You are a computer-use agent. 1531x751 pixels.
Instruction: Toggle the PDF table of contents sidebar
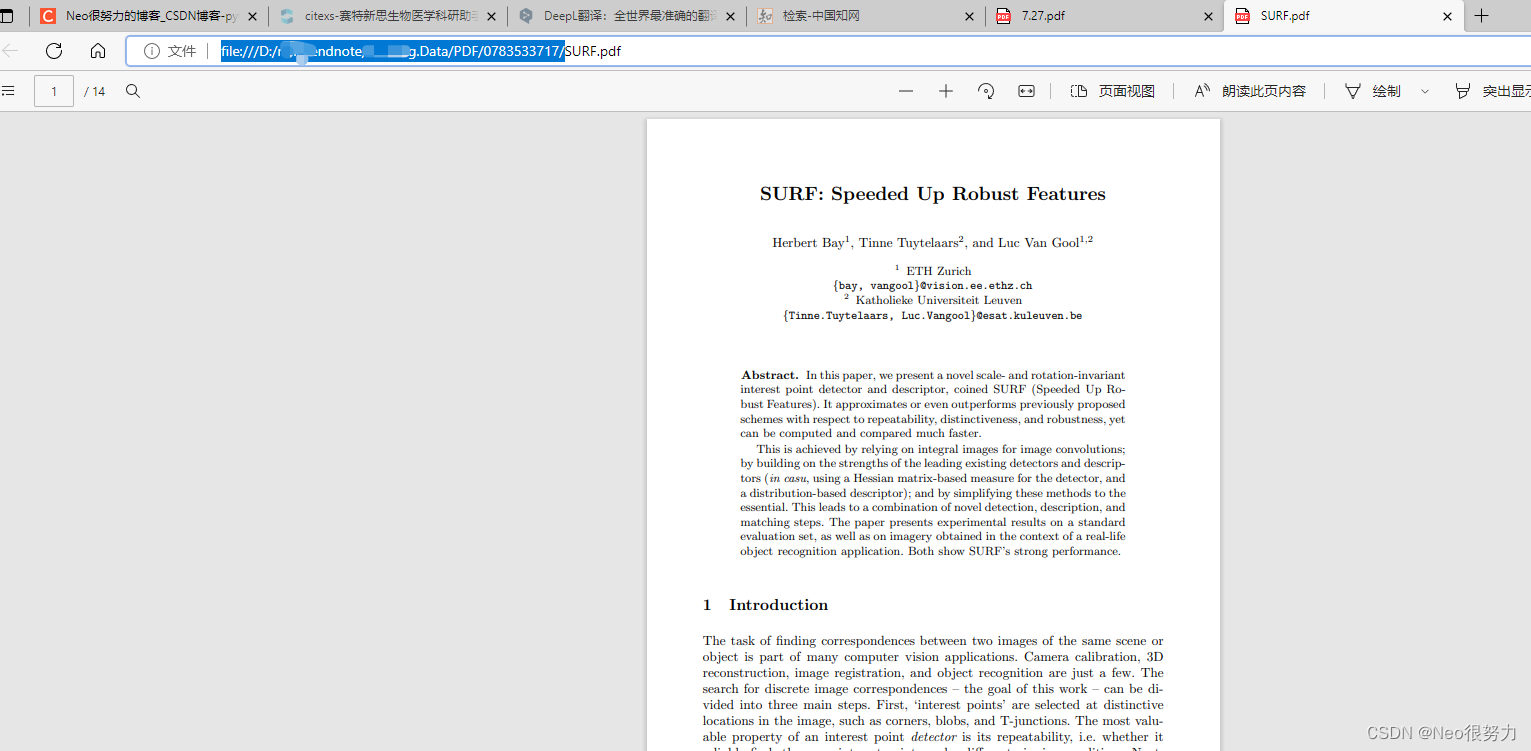(x=8, y=91)
